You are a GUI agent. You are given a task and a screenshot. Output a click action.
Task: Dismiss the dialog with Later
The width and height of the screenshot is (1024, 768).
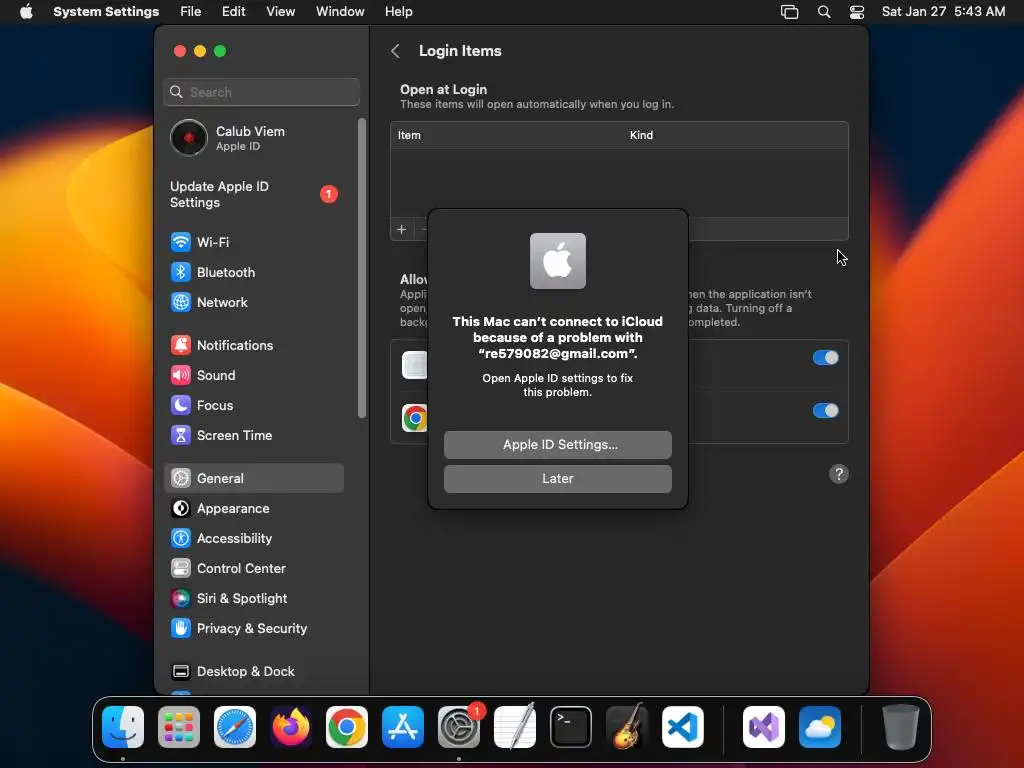(x=557, y=479)
